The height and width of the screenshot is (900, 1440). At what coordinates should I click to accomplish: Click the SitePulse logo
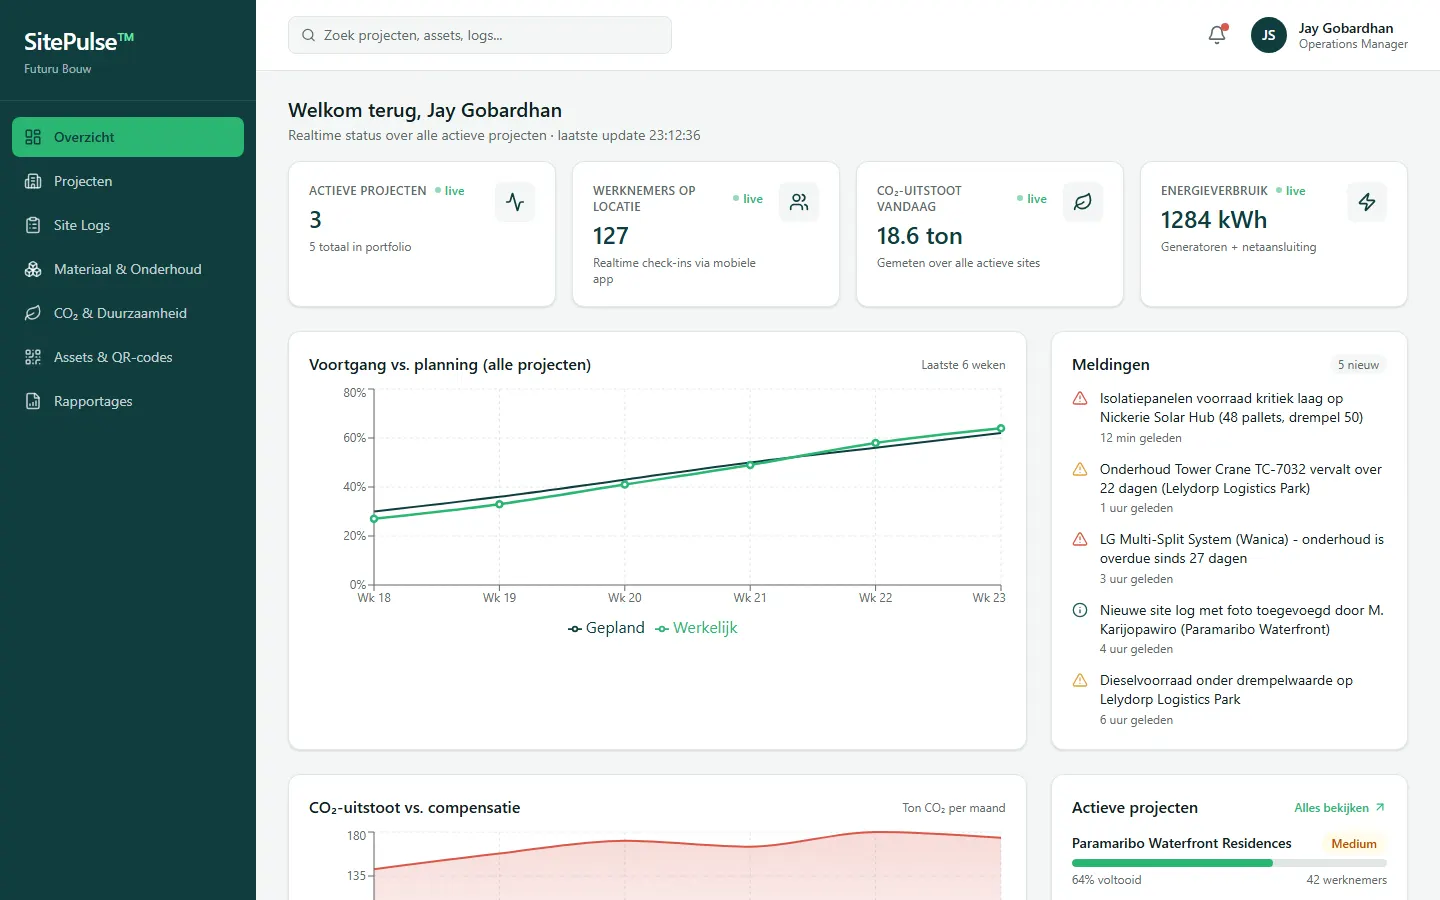[x=79, y=41]
